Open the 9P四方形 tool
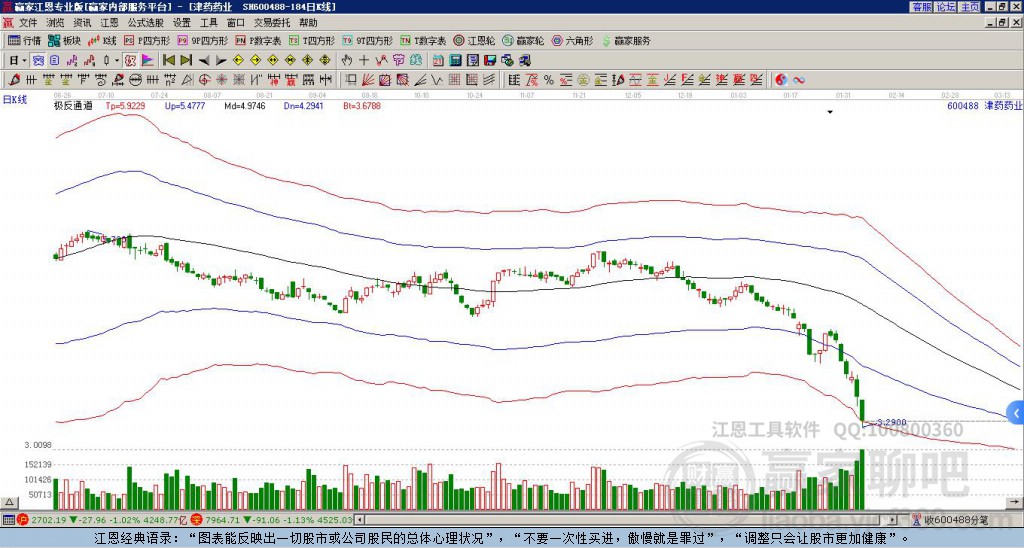Image resolution: width=1024 pixels, height=548 pixels. pos(203,40)
